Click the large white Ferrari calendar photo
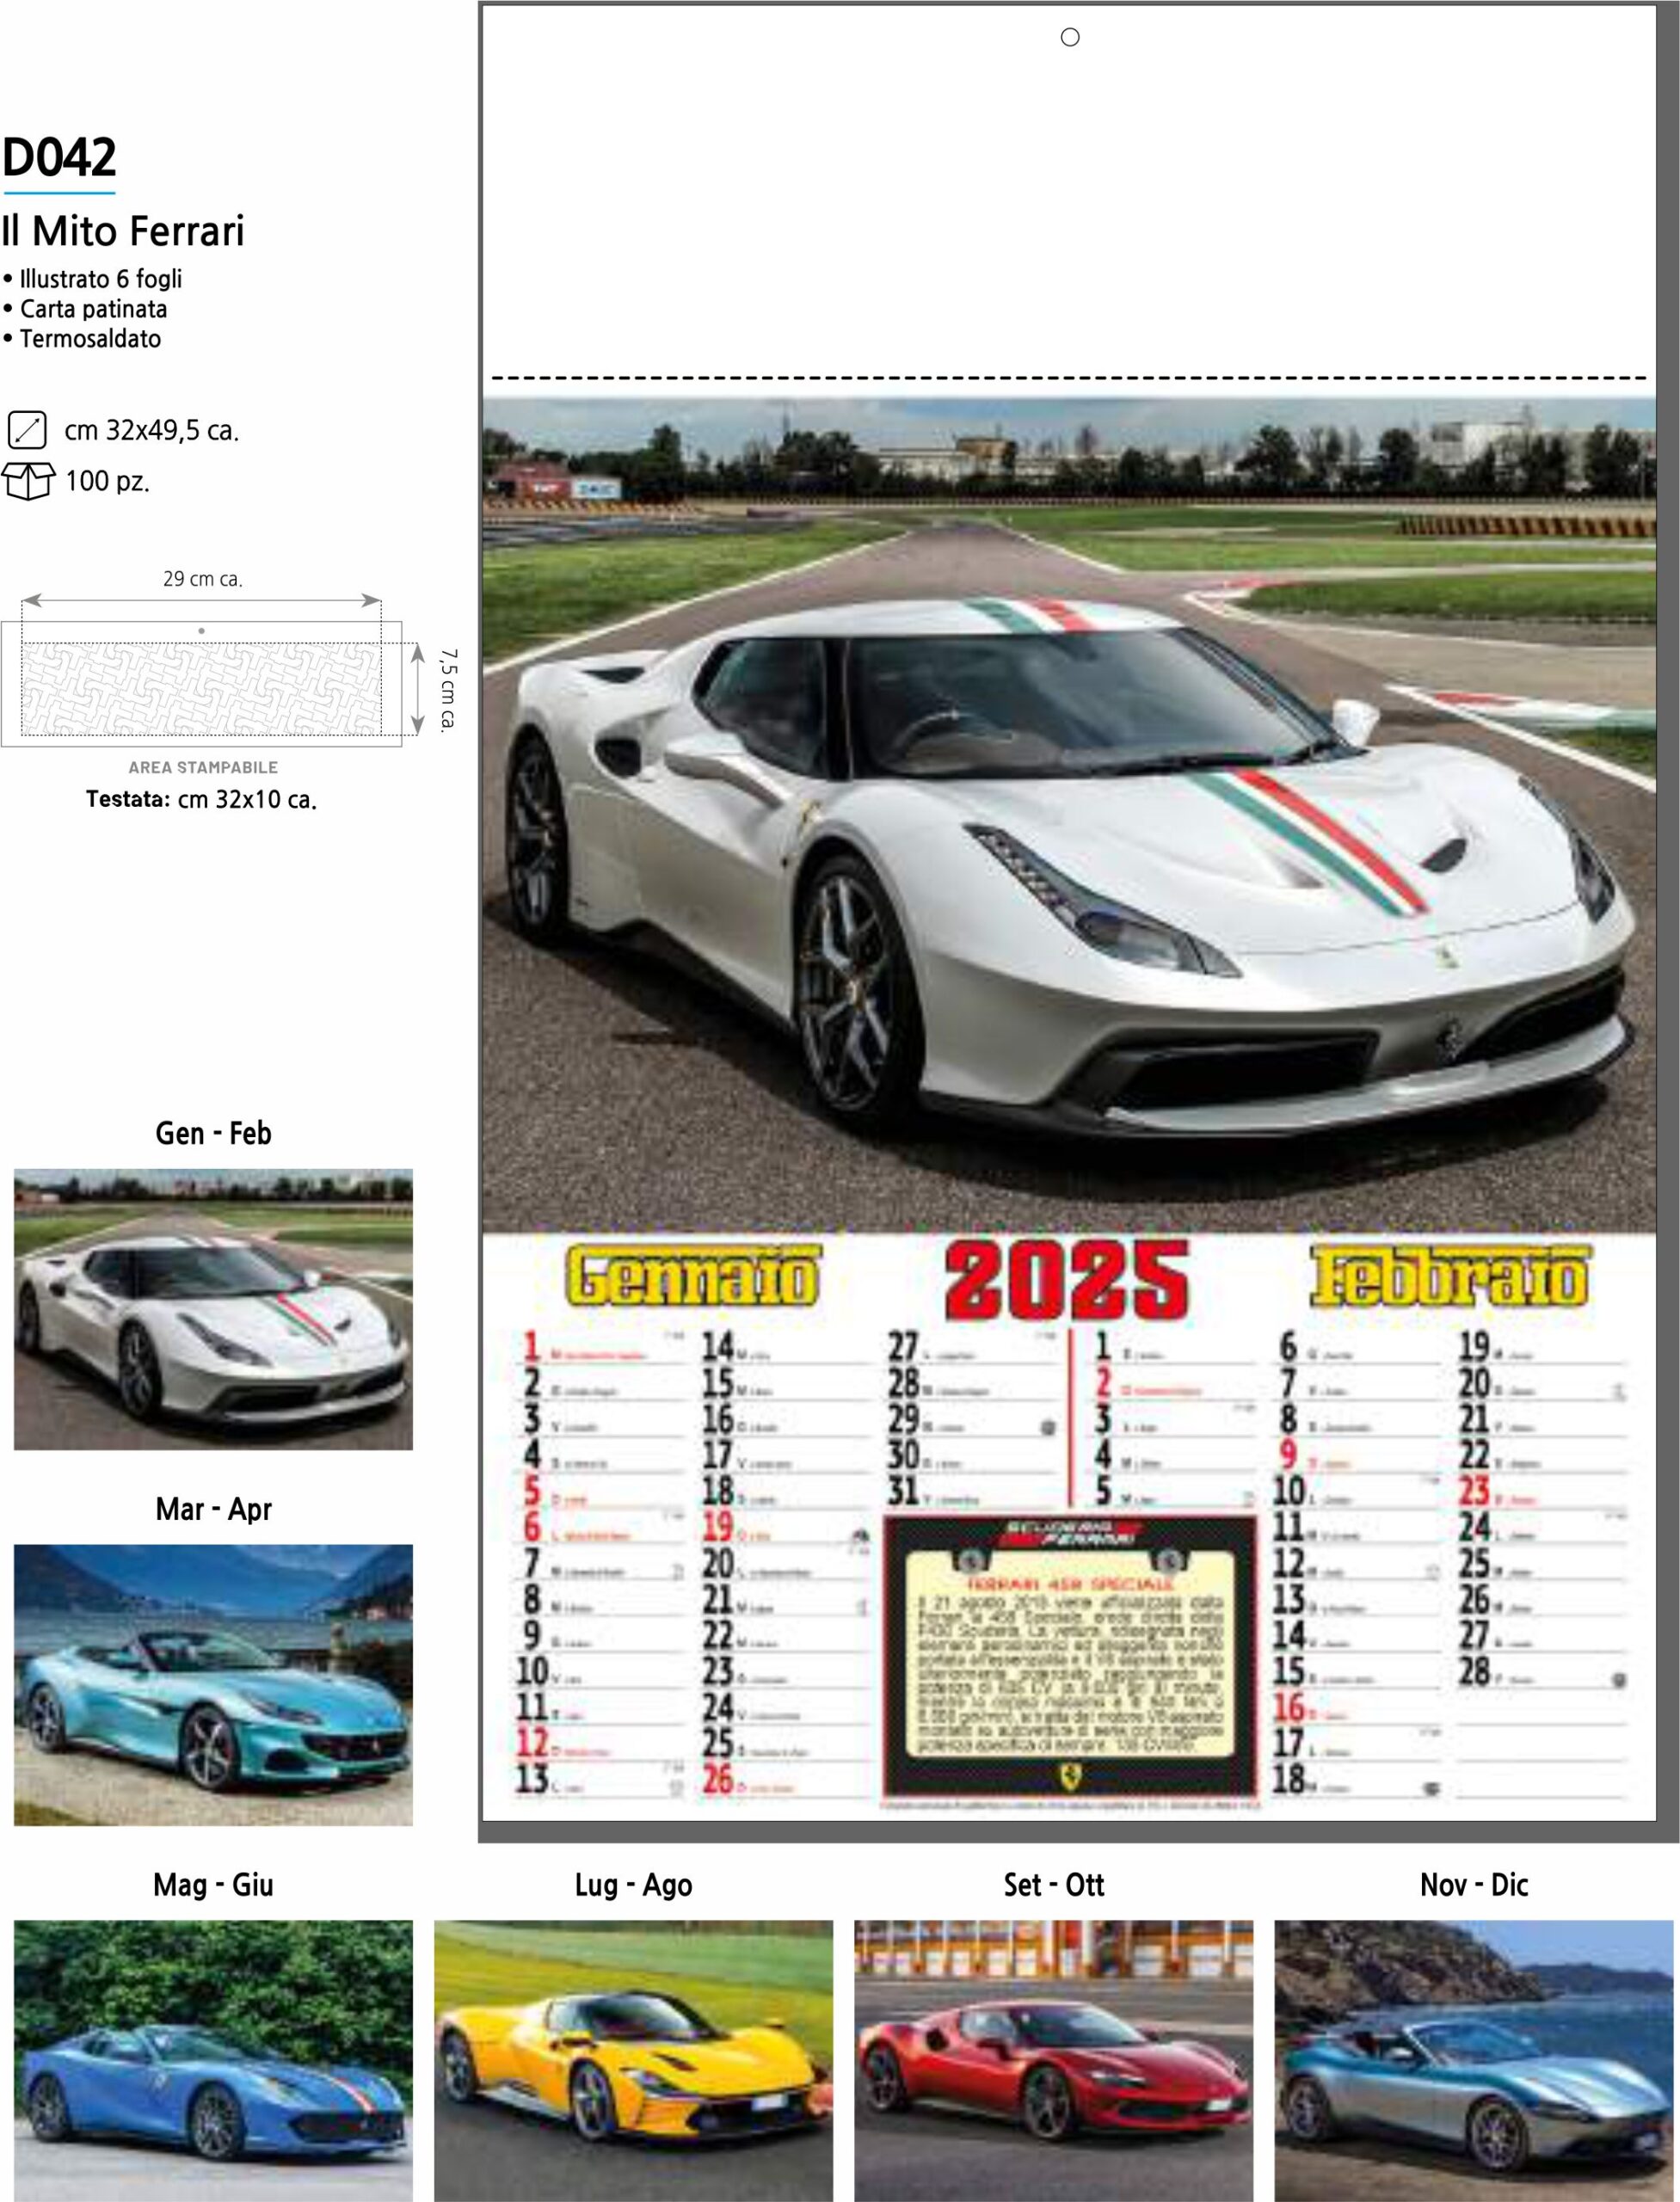The width and height of the screenshot is (1680, 2202). pyautogui.click(x=1069, y=815)
